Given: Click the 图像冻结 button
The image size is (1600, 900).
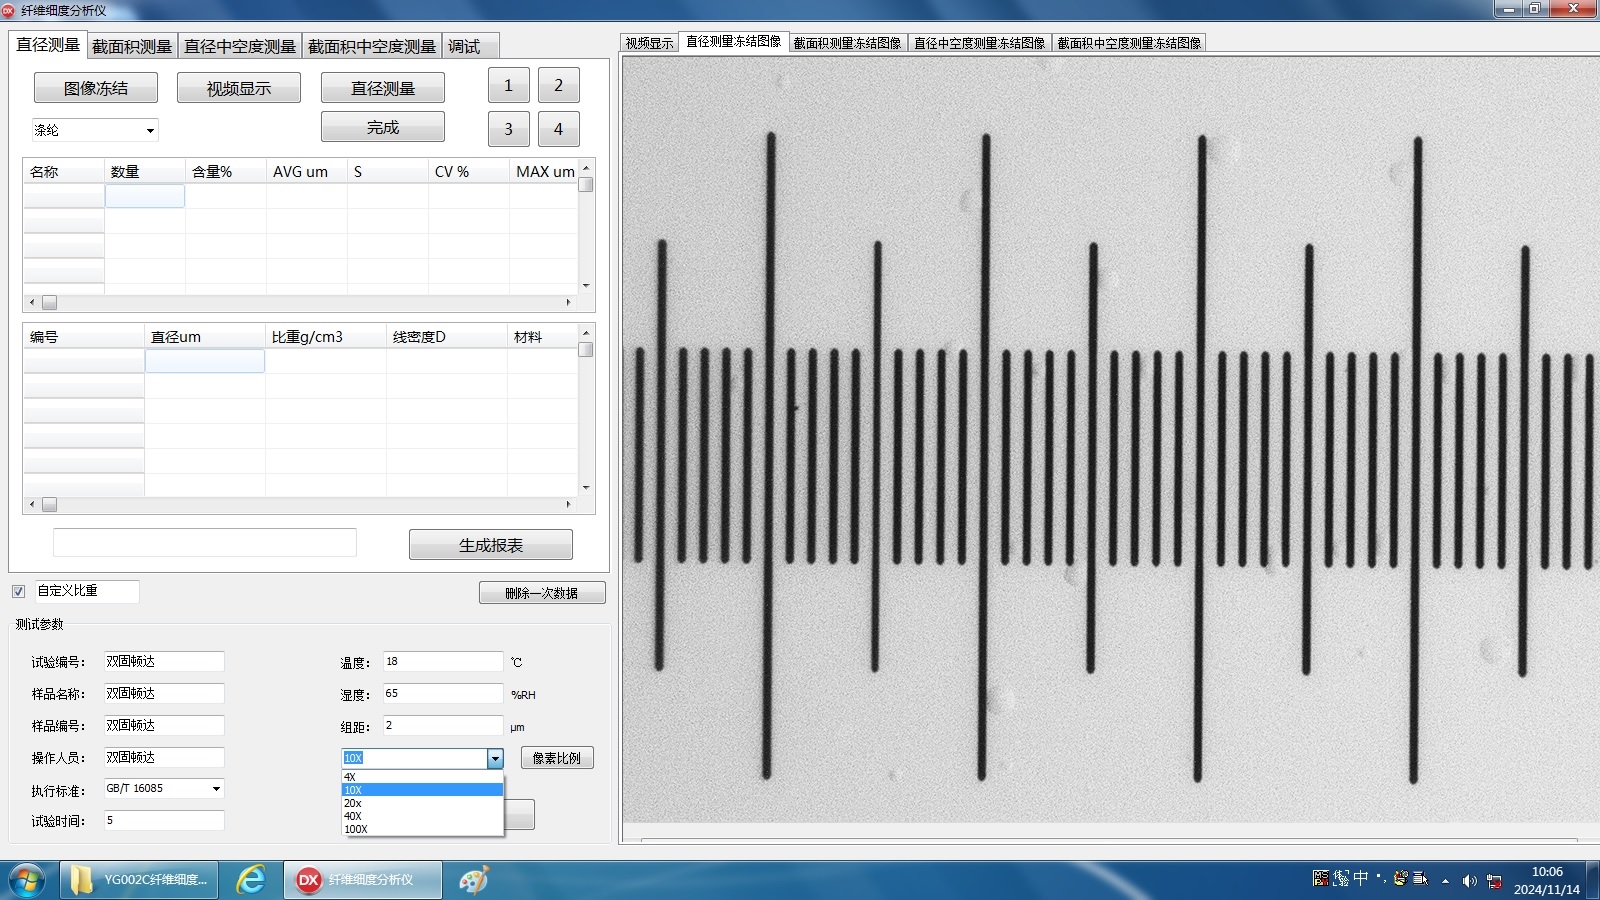Looking at the screenshot, I should [96, 88].
